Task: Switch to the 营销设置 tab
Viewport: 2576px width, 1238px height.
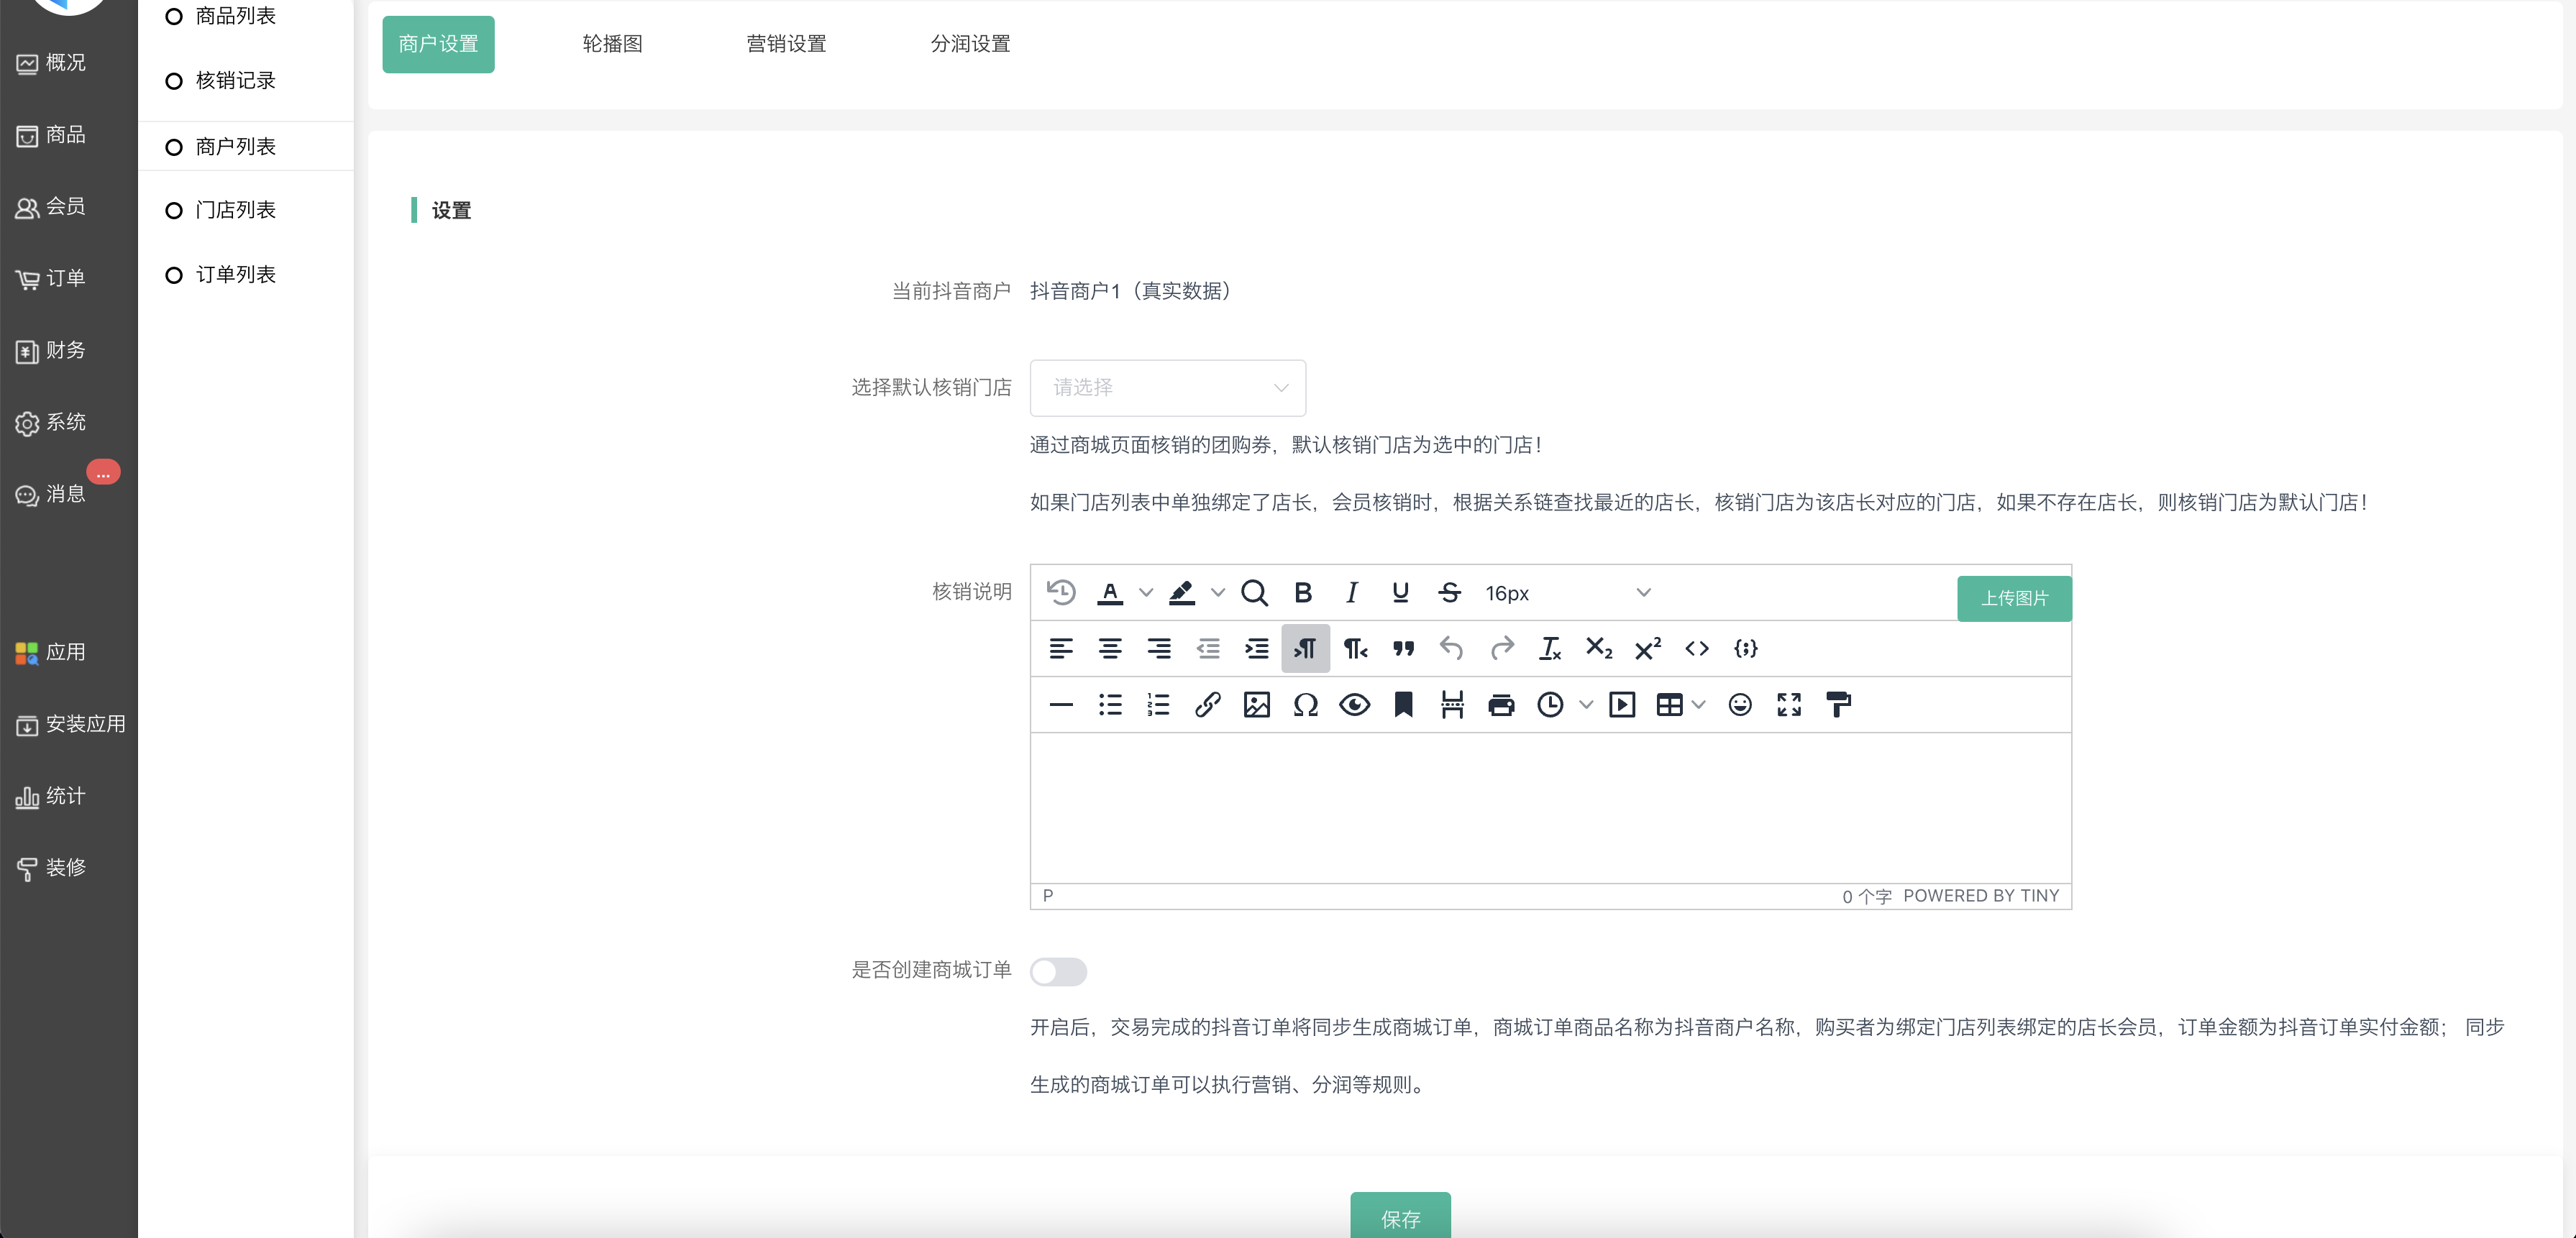Action: pyautogui.click(x=786, y=44)
